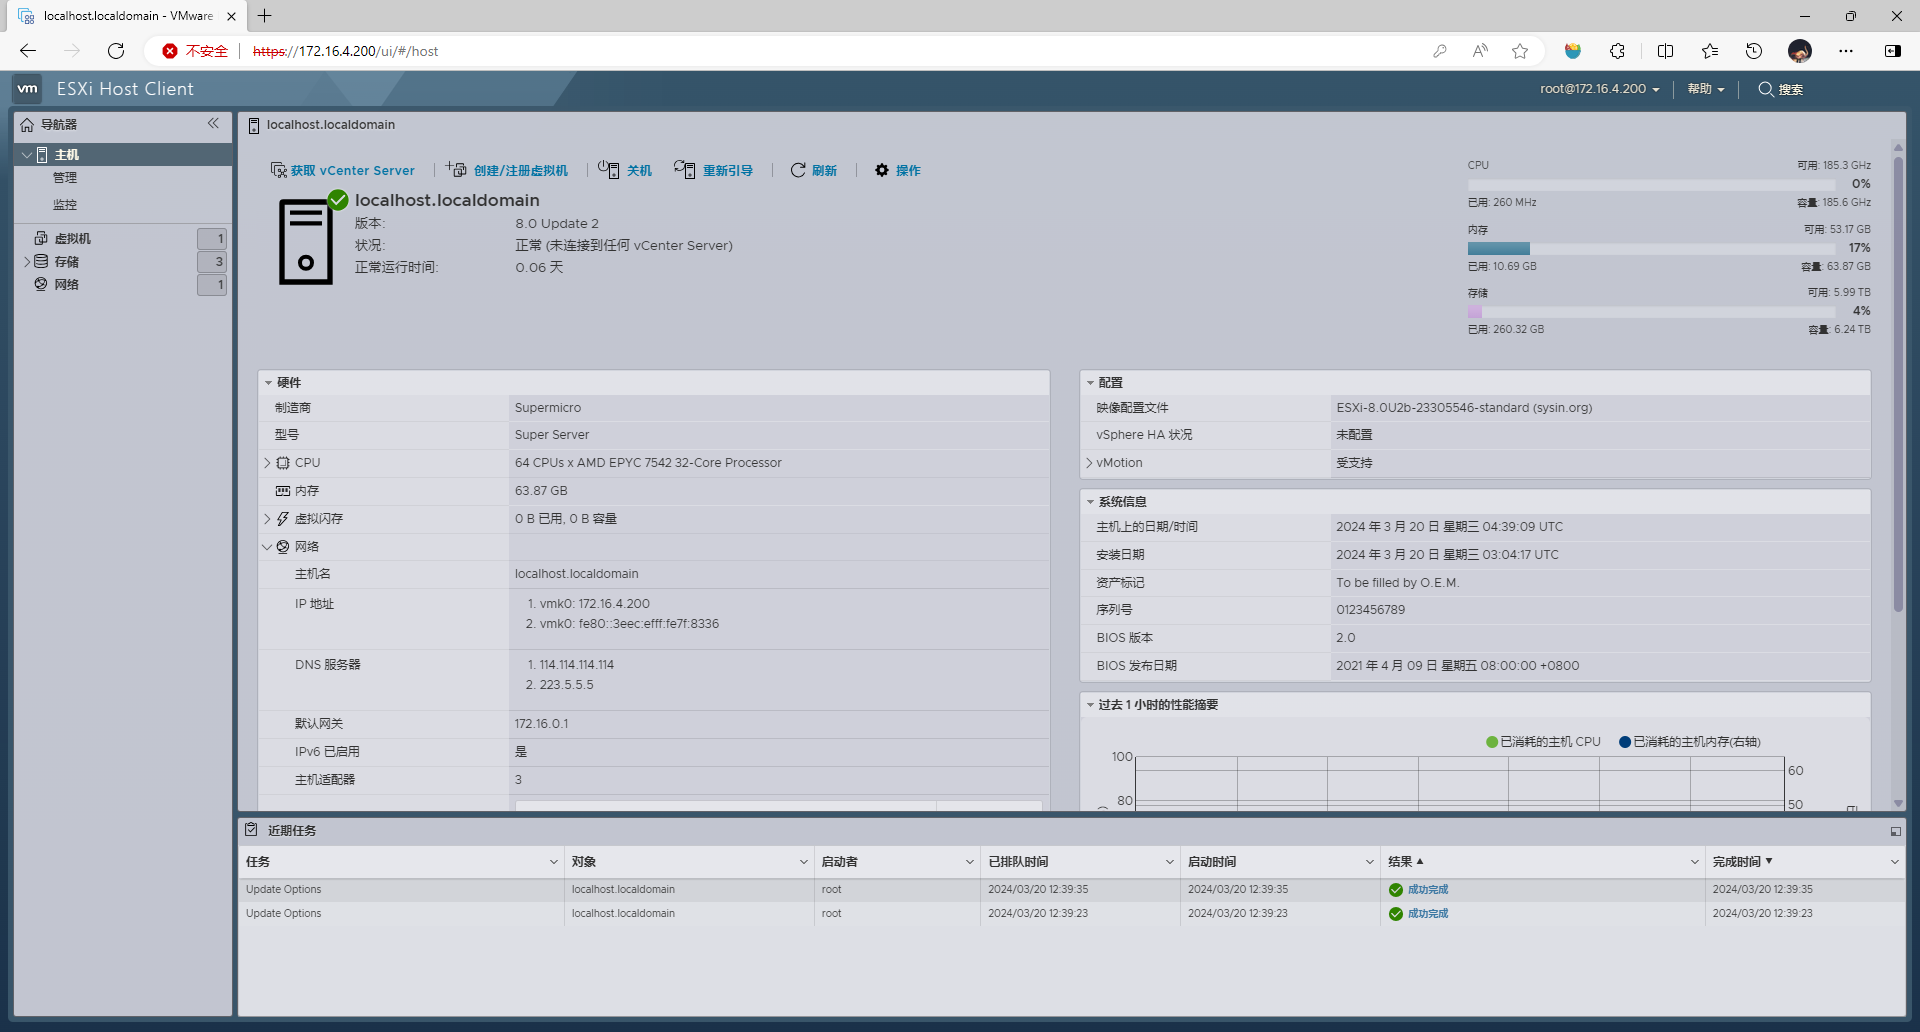
Task: Collapse the 网络 hardware row
Action: point(267,547)
